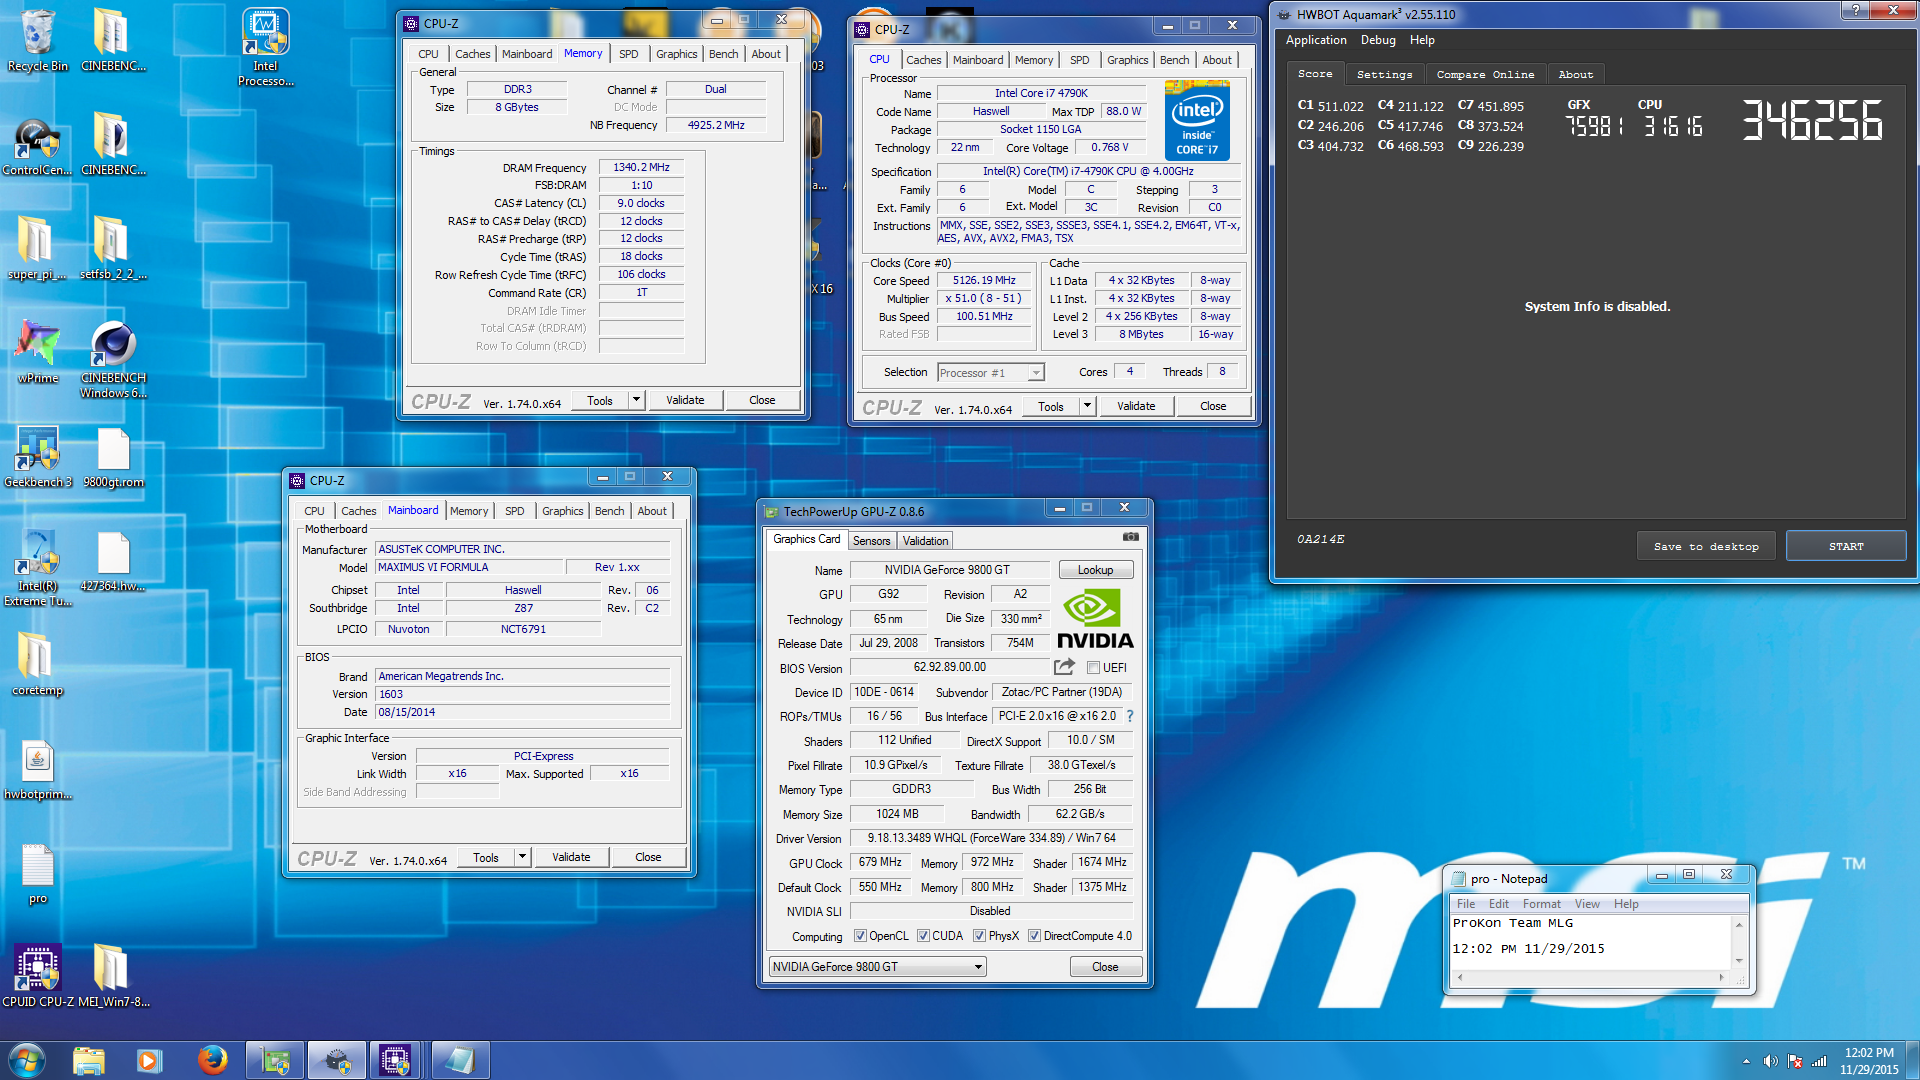Open the coretemp folder icon

click(x=38, y=665)
